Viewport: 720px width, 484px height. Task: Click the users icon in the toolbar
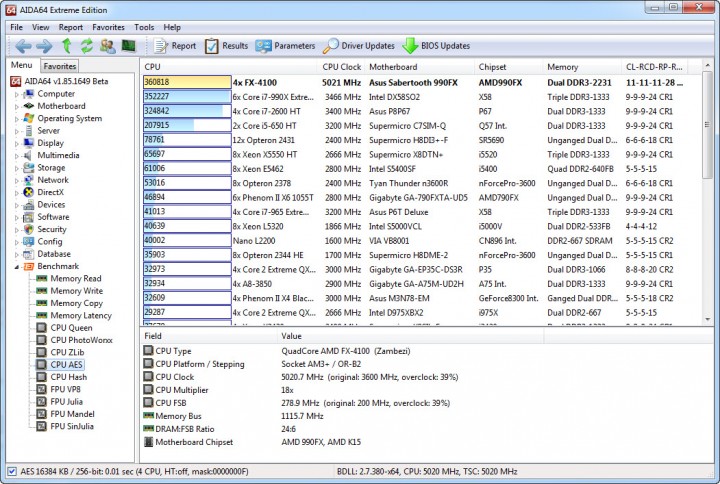coord(108,46)
